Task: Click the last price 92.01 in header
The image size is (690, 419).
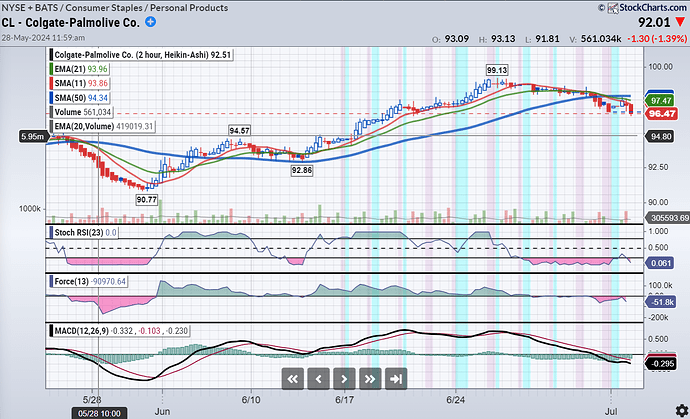Action: pyautogui.click(x=654, y=22)
